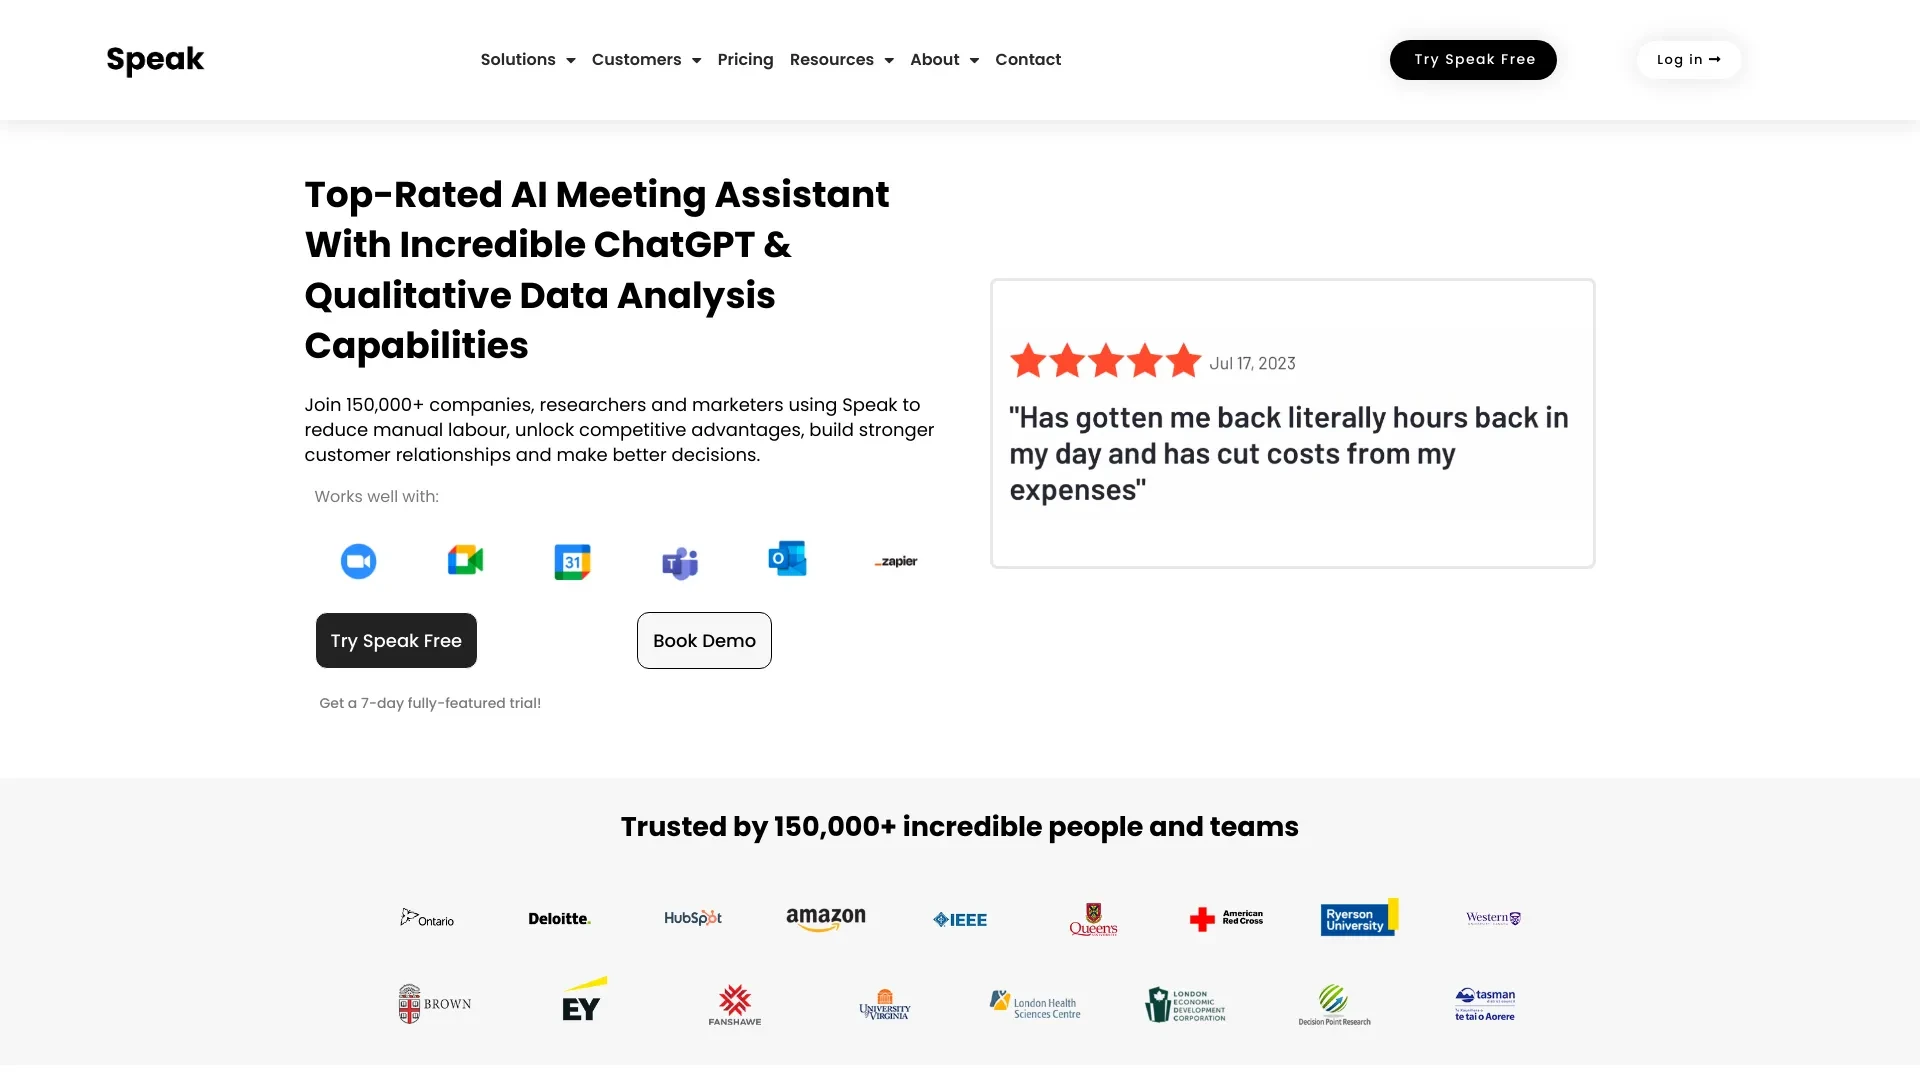Click the Deloitte trusted partner logo
Image resolution: width=1920 pixels, height=1080 pixels.
559,918
